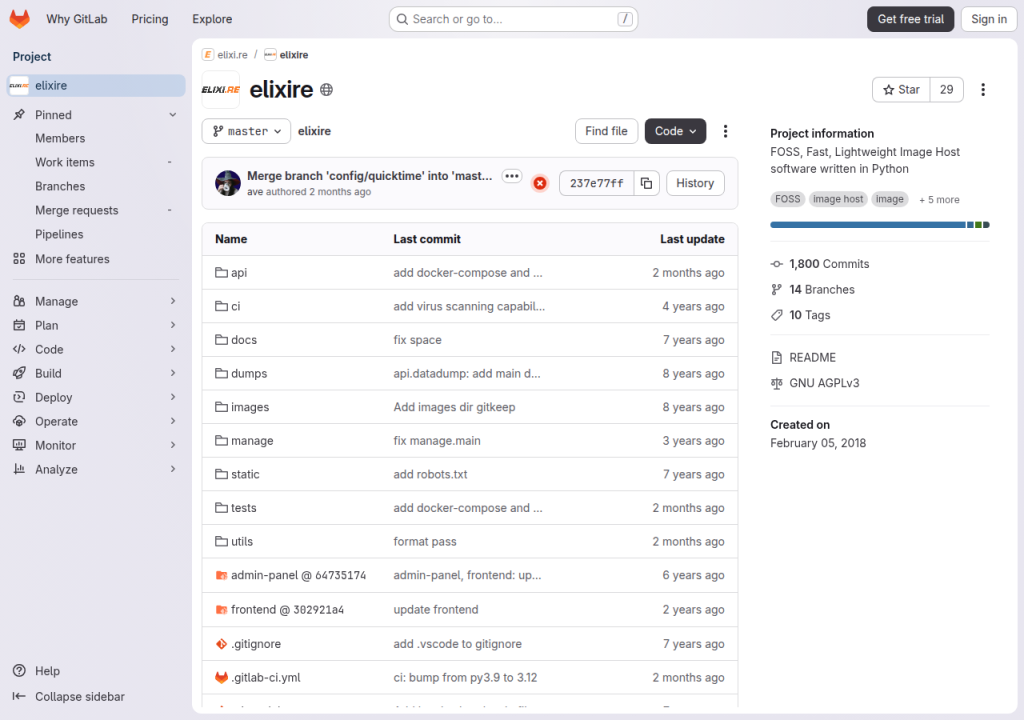Click commit SHA 237e77ff
Viewport: 1024px width, 720px height.
click(597, 184)
